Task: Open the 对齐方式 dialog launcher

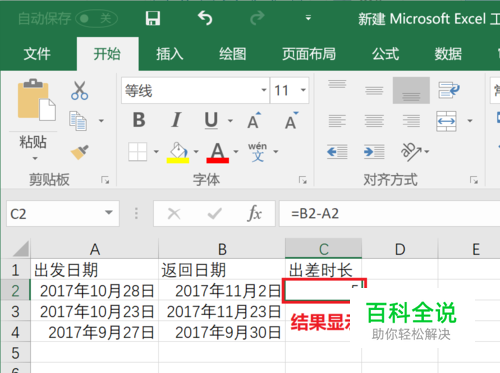Action: (474, 180)
